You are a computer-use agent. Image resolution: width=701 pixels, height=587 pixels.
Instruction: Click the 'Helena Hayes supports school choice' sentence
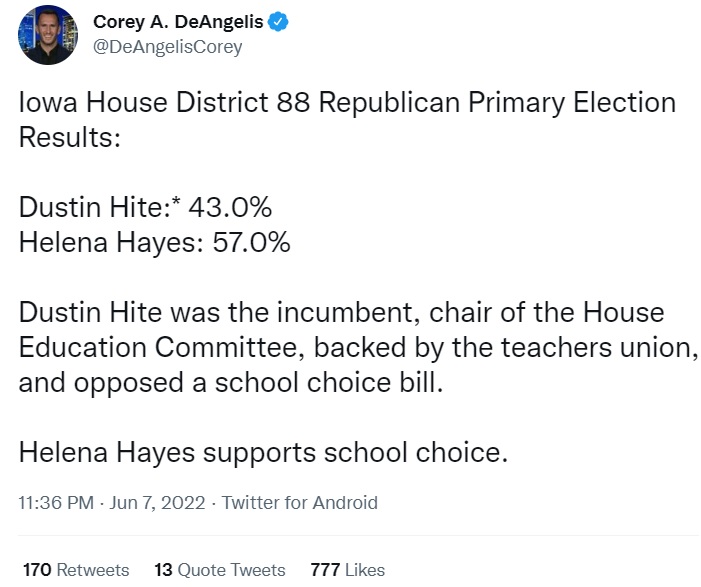click(263, 452)
